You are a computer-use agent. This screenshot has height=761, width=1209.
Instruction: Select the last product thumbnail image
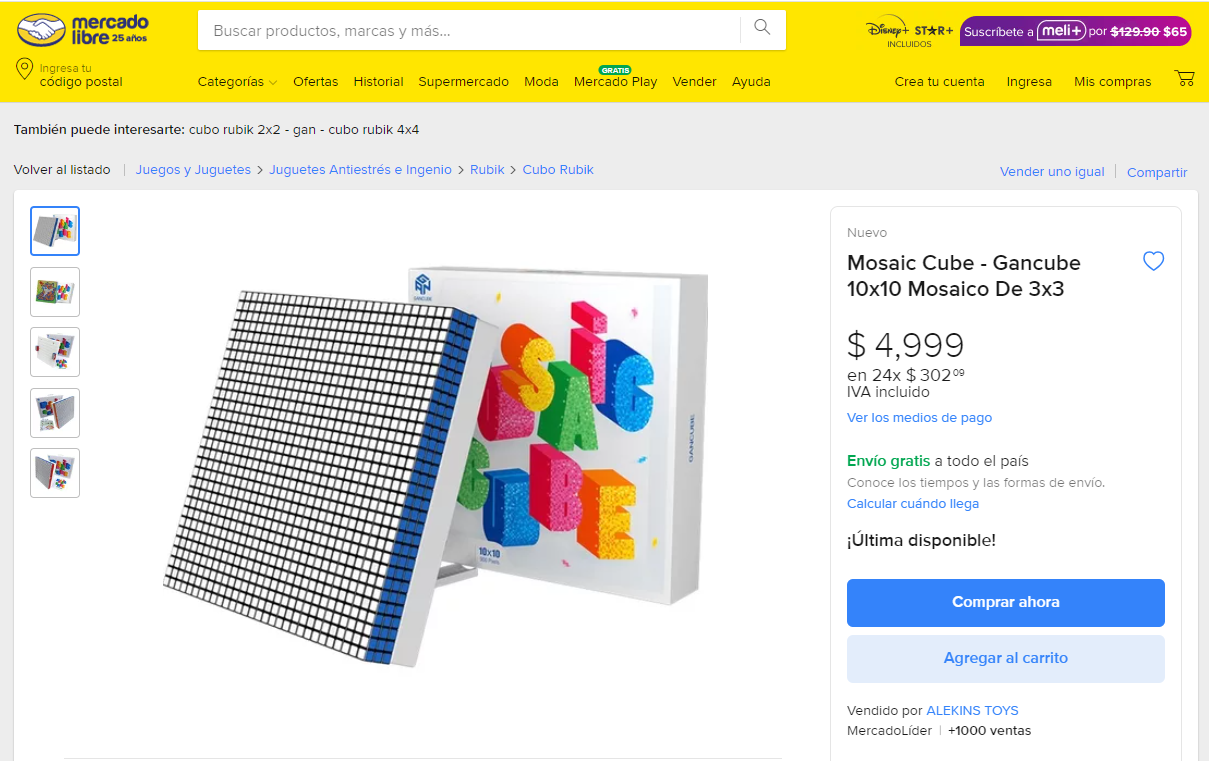pyautogui.click(x=55, y=473)
